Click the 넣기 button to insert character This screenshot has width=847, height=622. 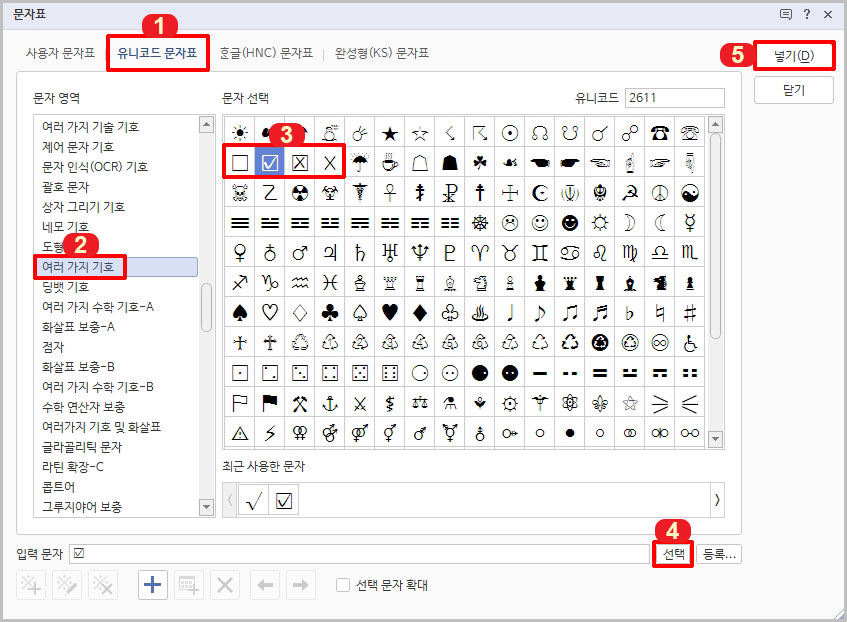click(x=793, y=55)
